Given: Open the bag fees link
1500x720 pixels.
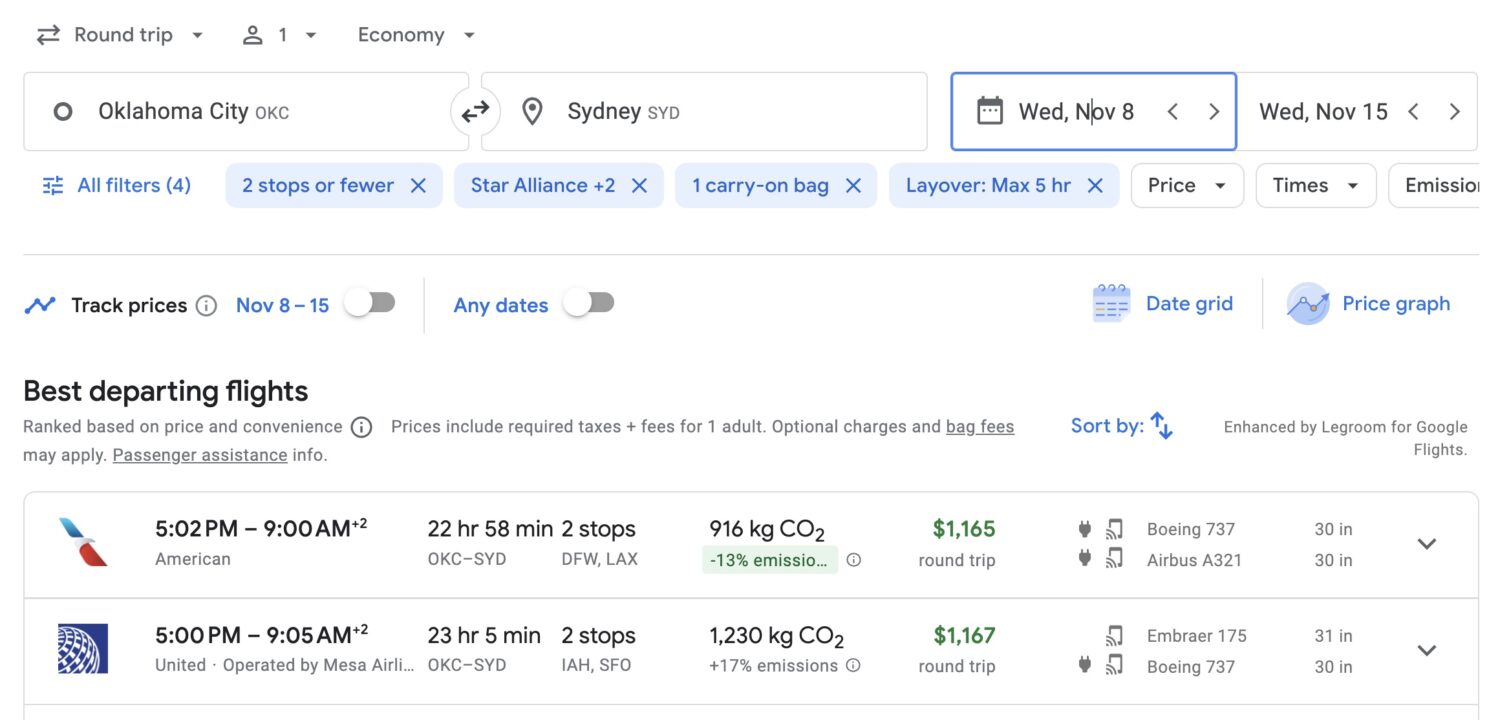Looking at the screenshot, I should point(979,426).
